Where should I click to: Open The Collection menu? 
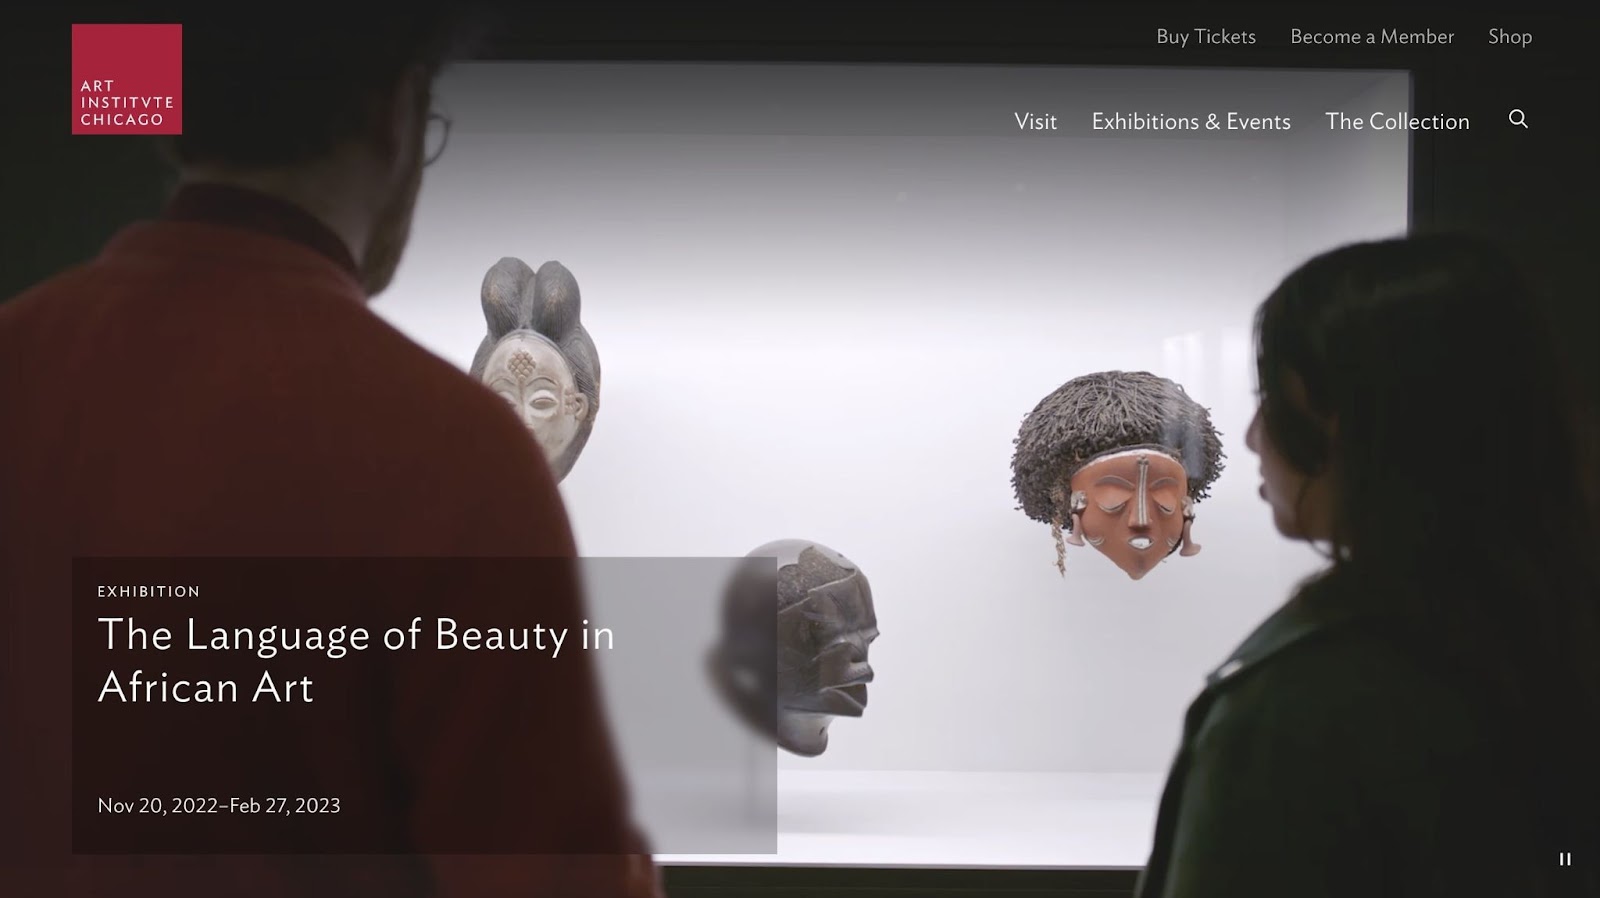click(1397, 121)
